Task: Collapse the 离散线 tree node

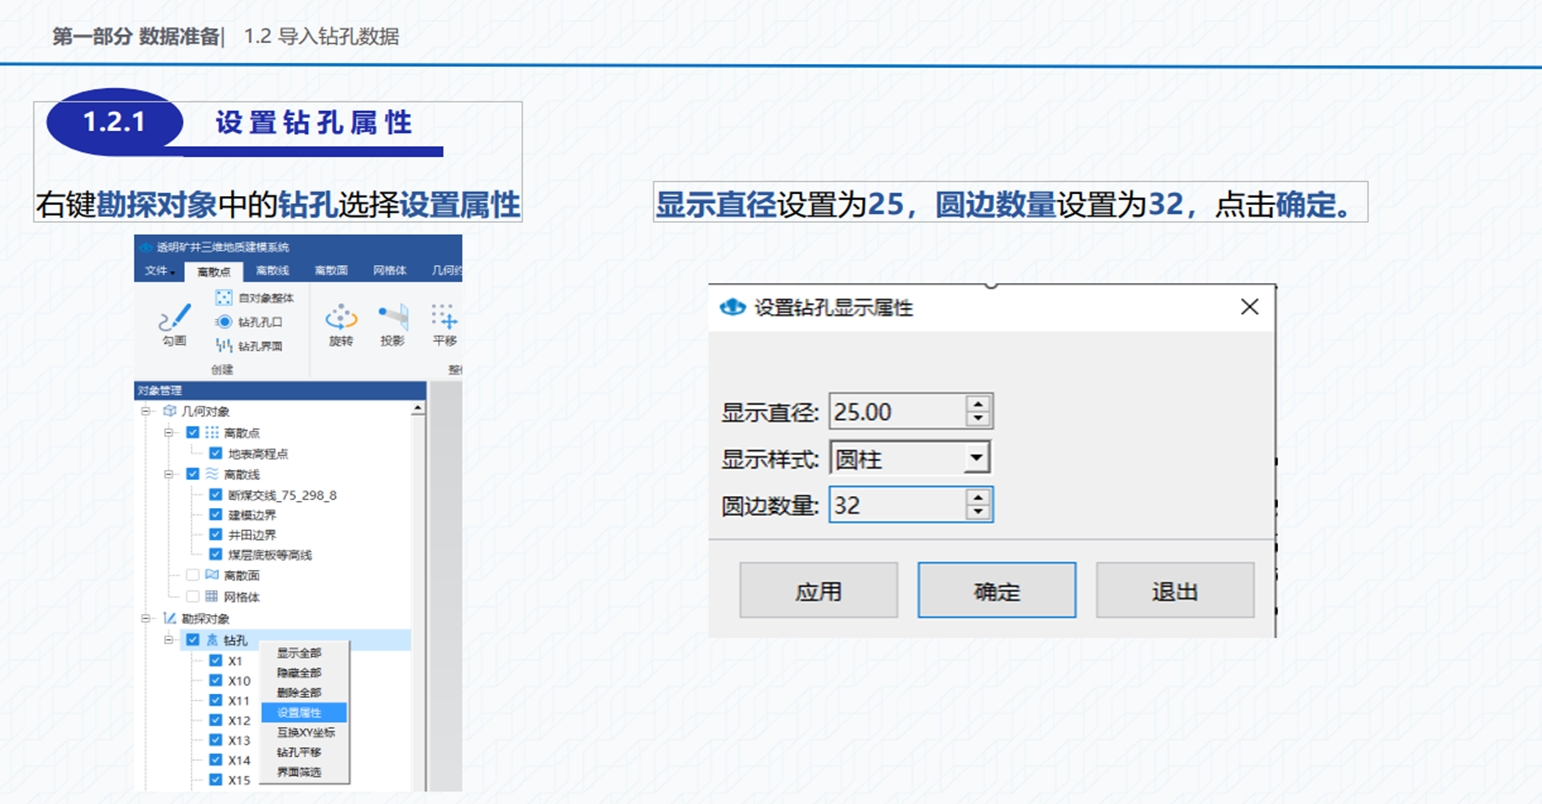Action: [169, 474]
